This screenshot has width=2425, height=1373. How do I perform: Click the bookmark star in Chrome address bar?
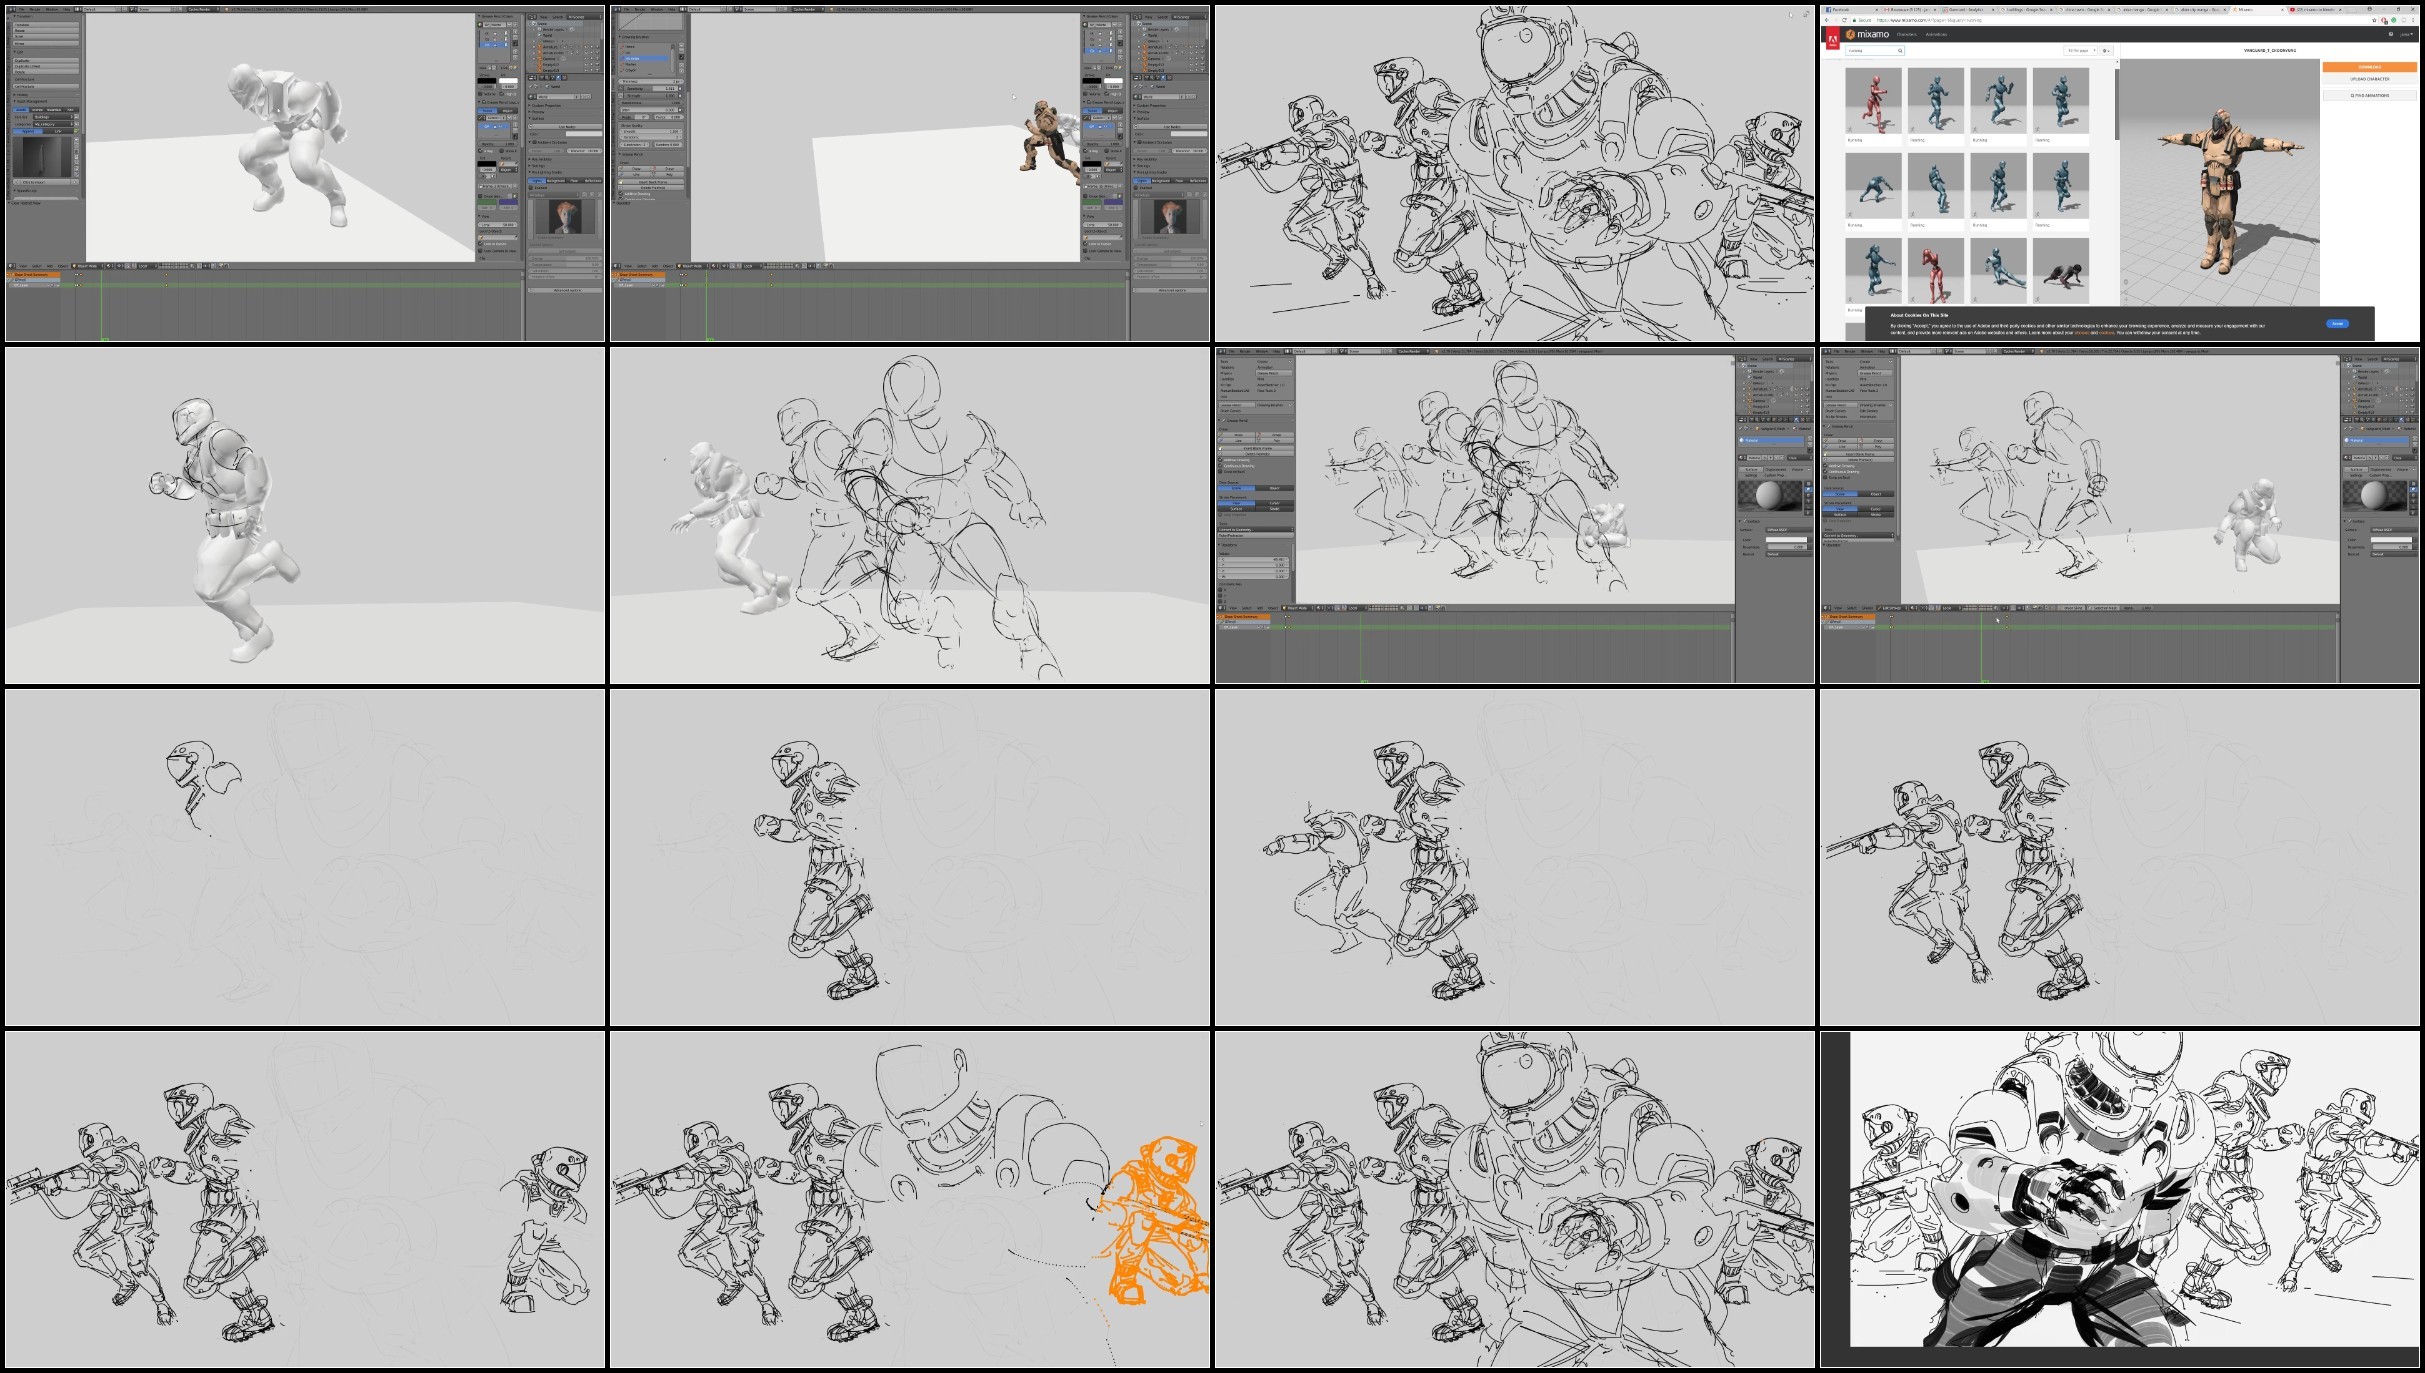point(2374,20)
